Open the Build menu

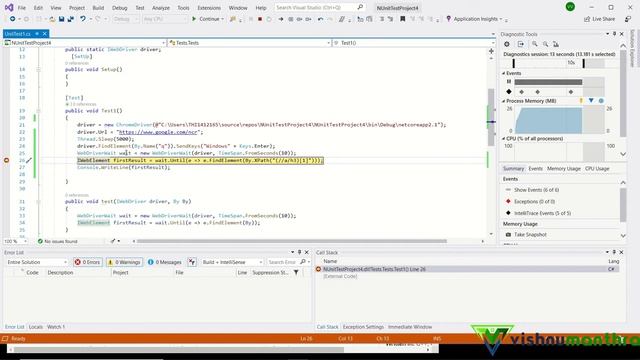tap(98, 8)
